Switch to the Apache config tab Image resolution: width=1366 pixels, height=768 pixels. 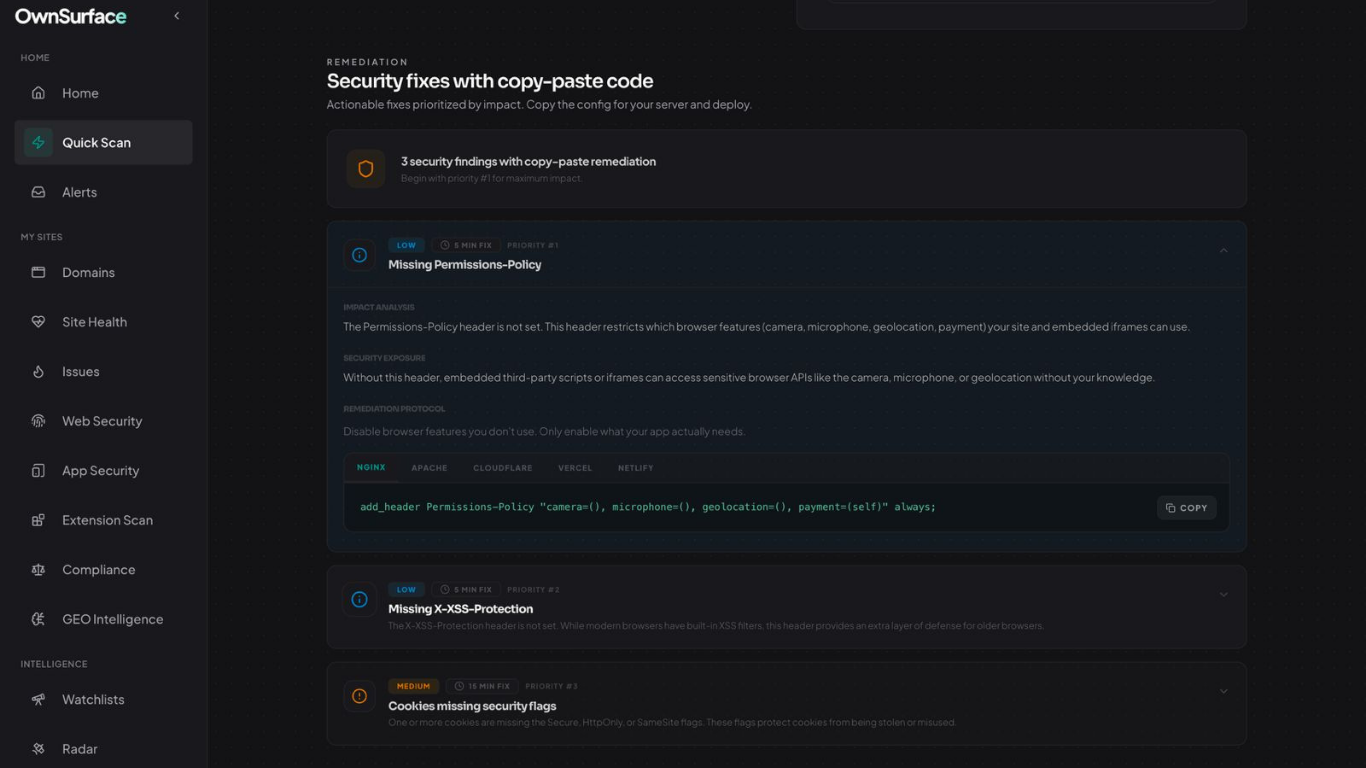tap(429, 468)
